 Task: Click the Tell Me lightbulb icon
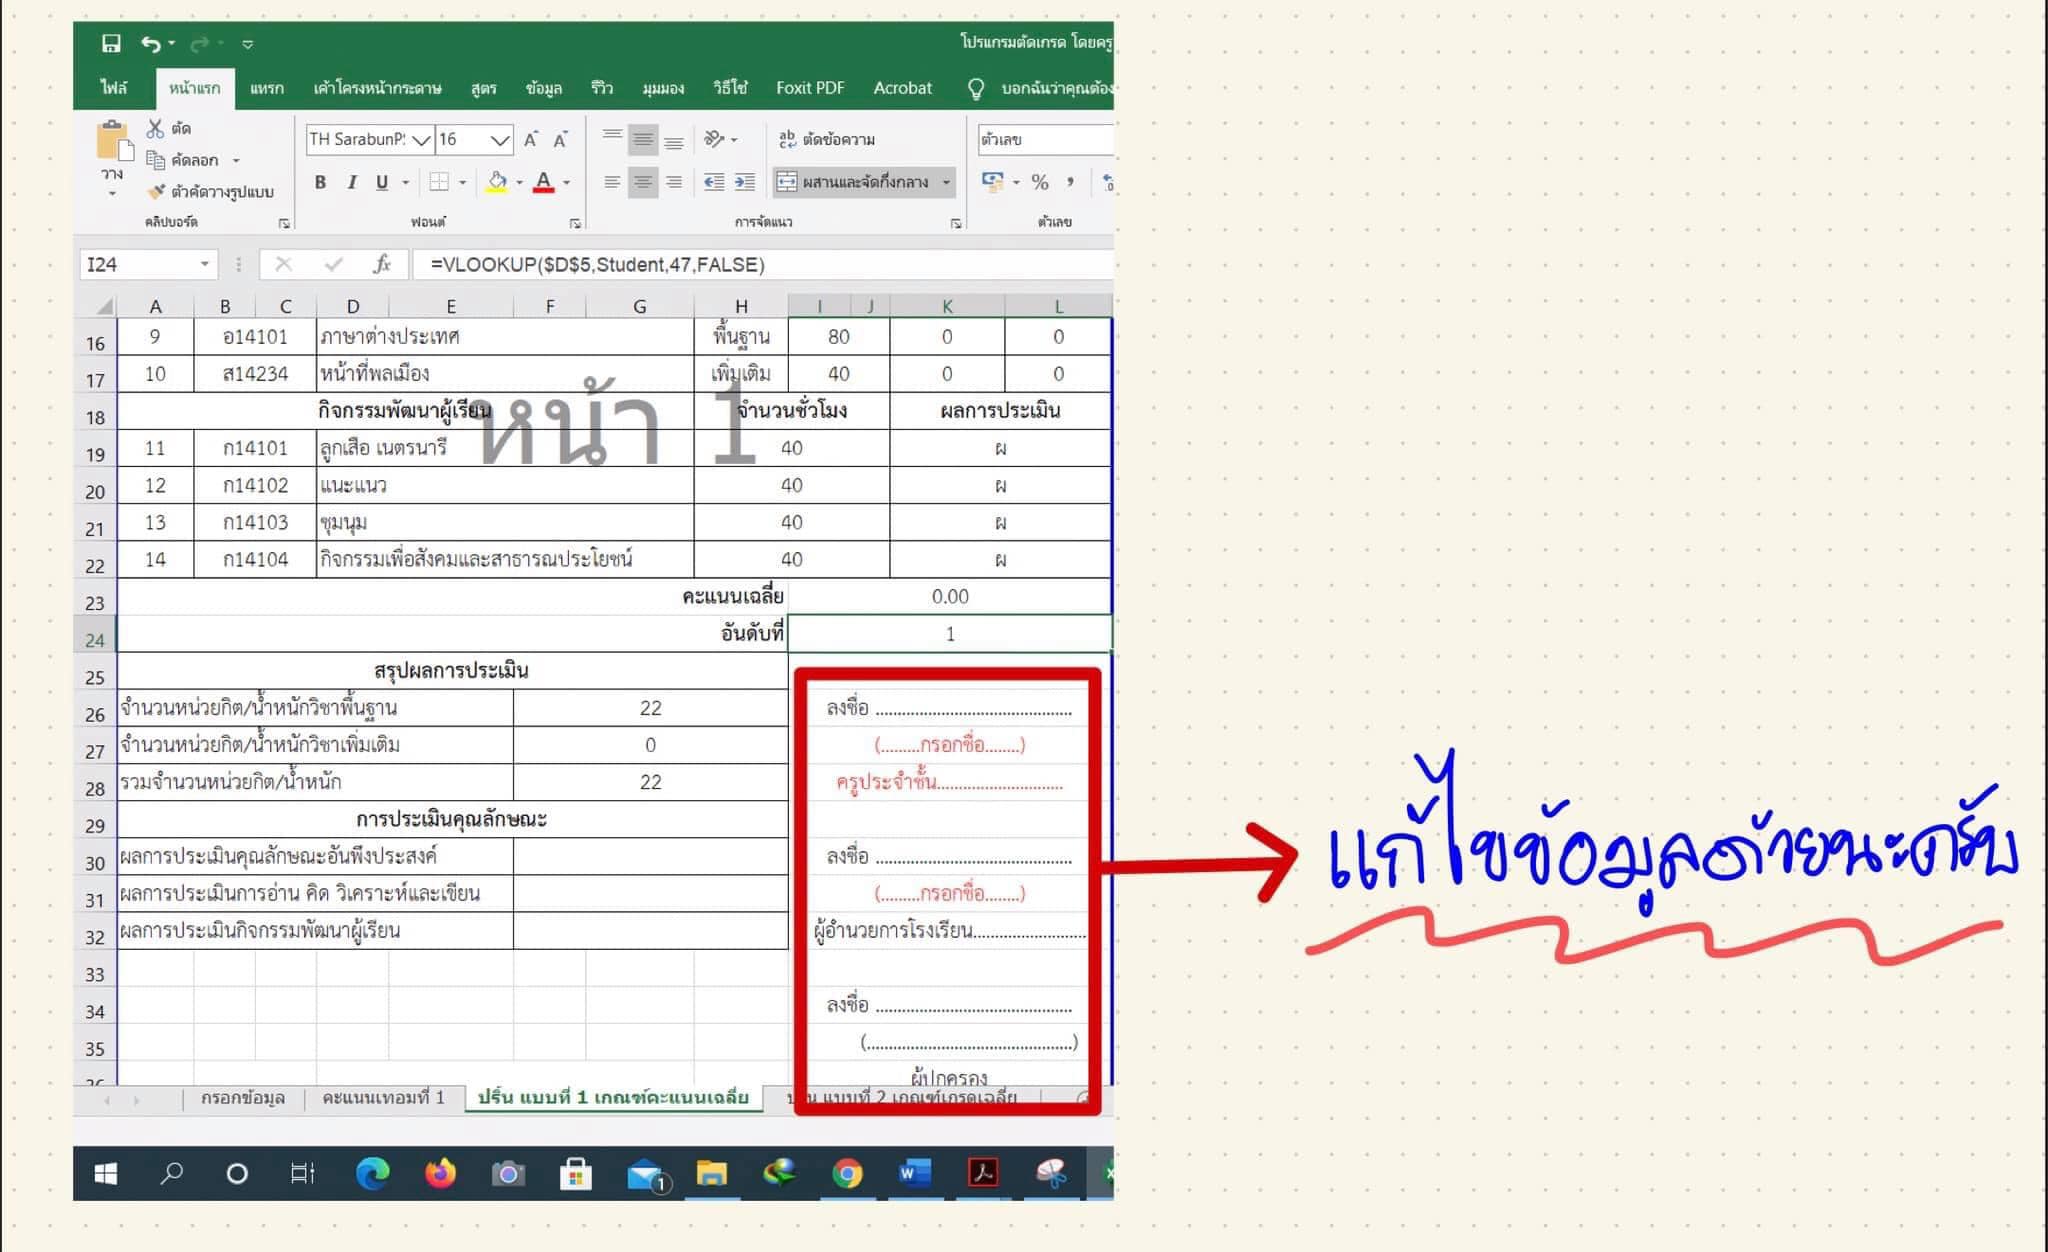tap(976, 89)
